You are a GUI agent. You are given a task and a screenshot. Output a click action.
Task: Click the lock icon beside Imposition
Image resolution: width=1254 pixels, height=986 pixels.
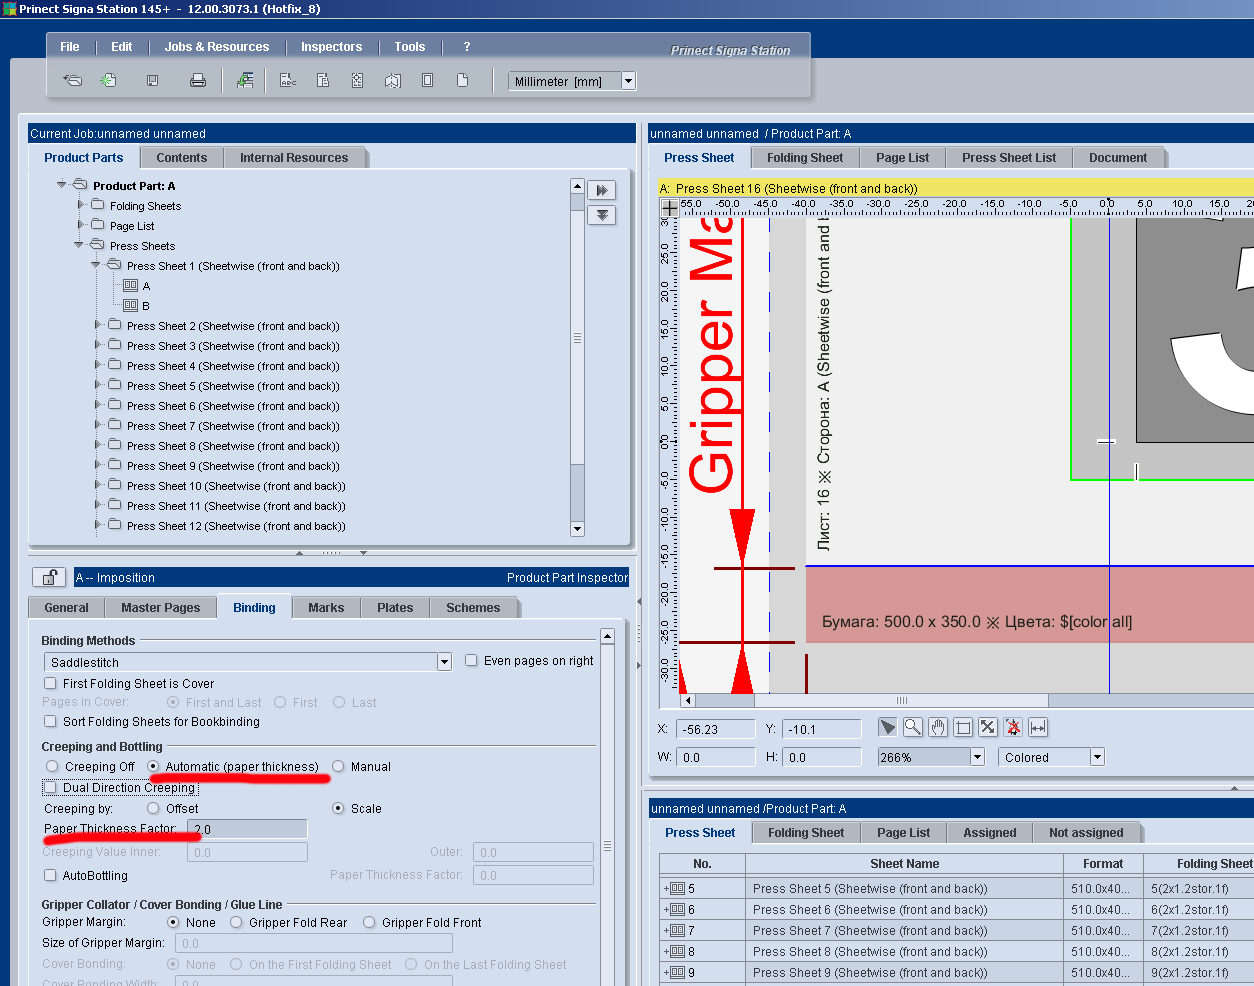(x=48, y=577)
